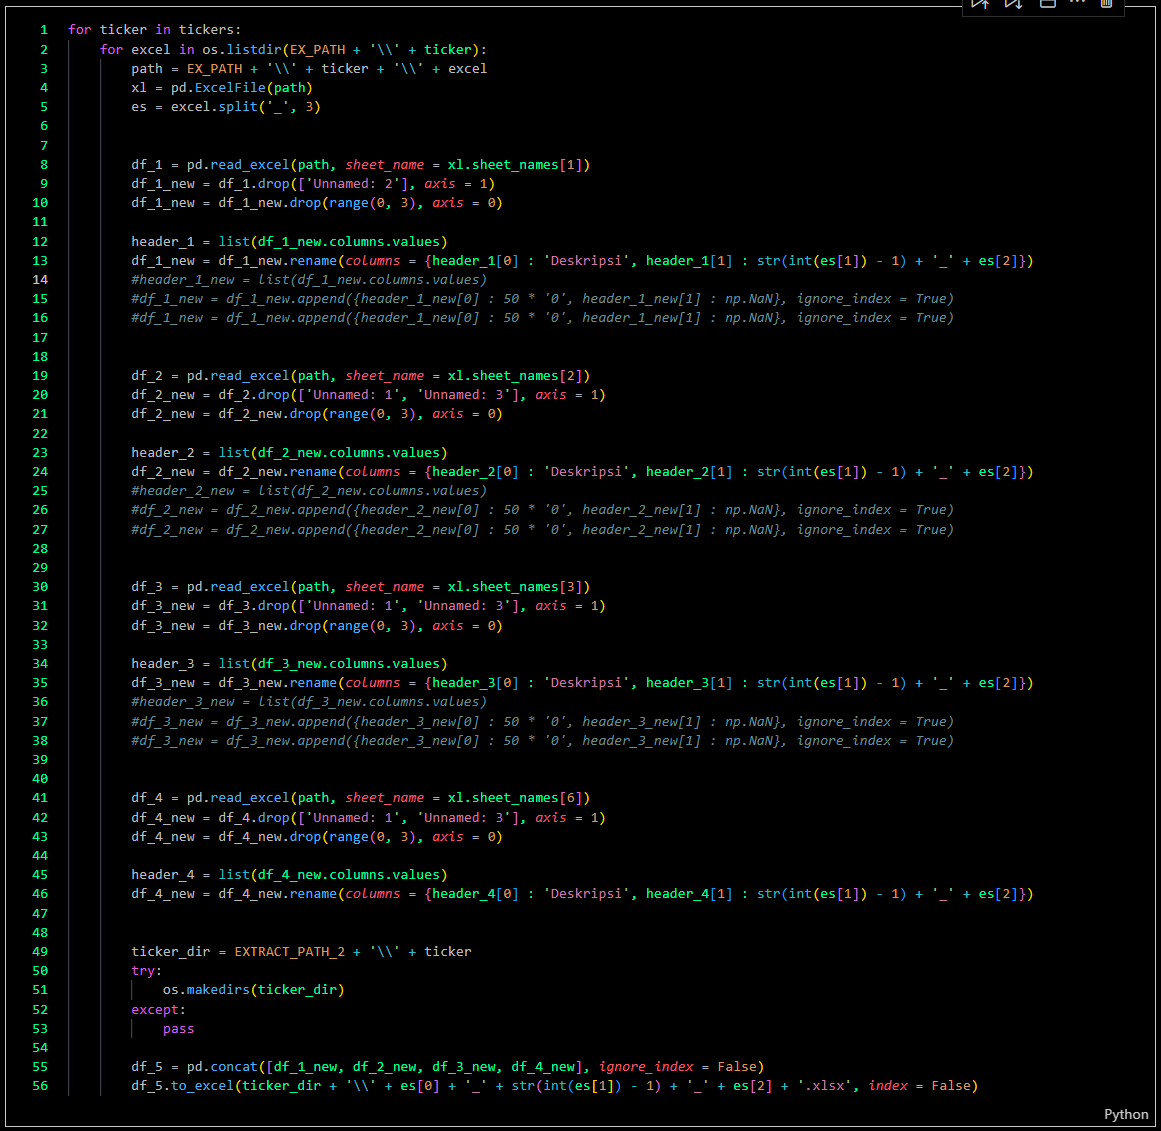The image size is (1161, 1131).
Task: Click 'xl.sheet_names[1]' on line 8
Action: pyautogui.click(x=515, y=164)
